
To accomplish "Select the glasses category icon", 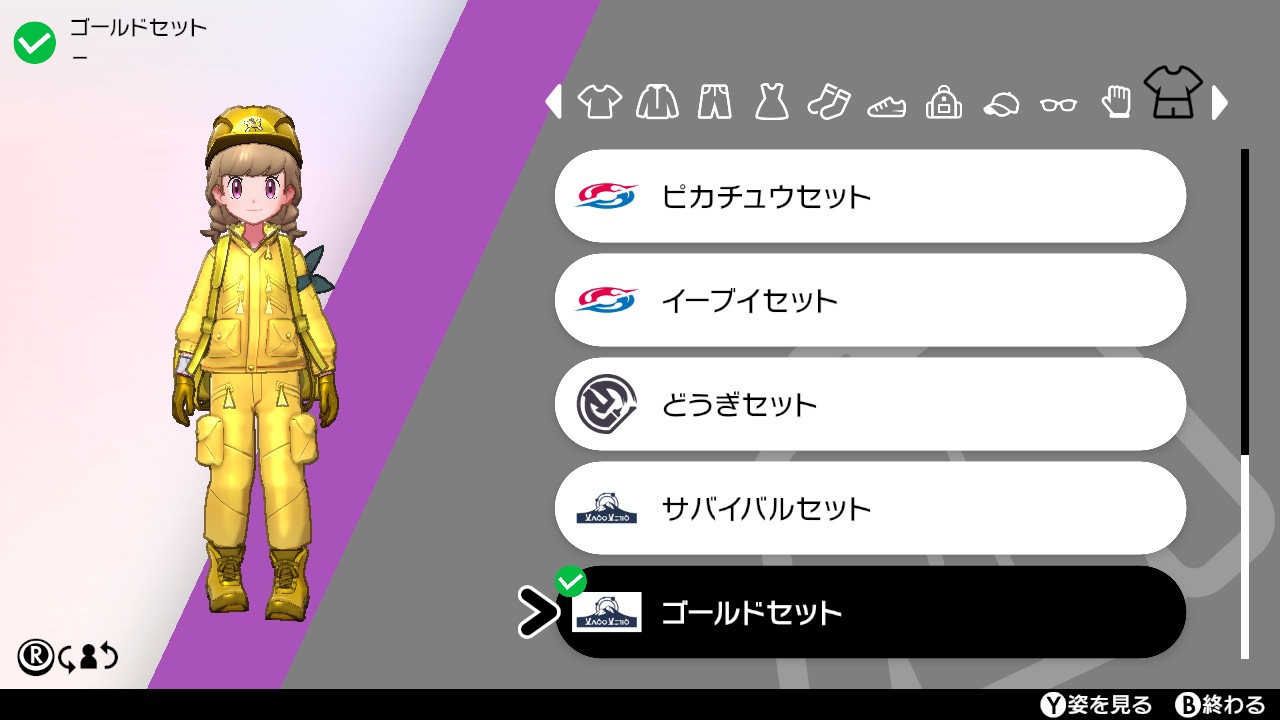I will pyautogui.click(x=1058, y=104).
